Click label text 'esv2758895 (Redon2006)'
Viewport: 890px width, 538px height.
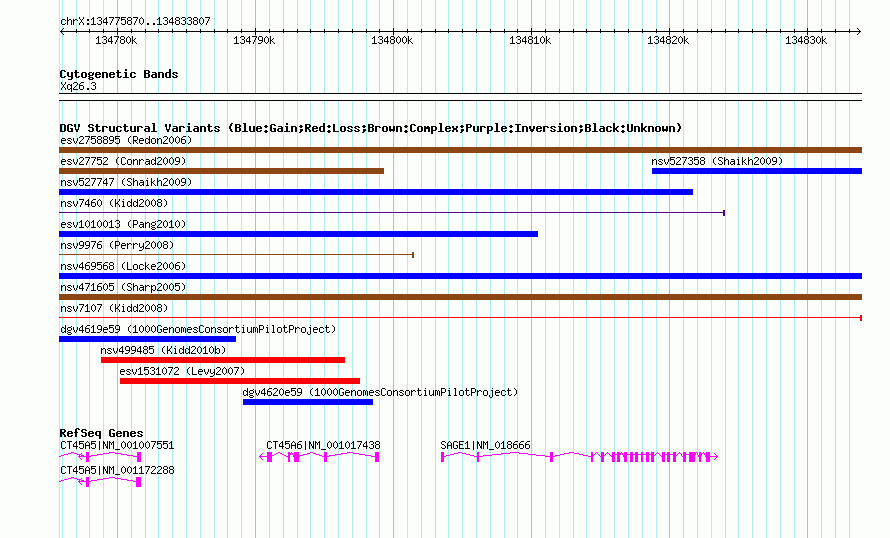(126, 140)
